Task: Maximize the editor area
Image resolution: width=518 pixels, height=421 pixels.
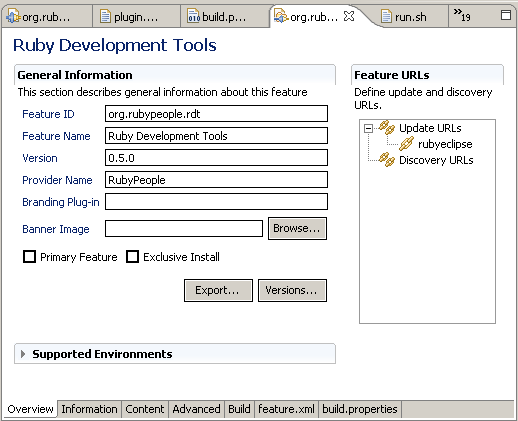Action: click(506, 15)
